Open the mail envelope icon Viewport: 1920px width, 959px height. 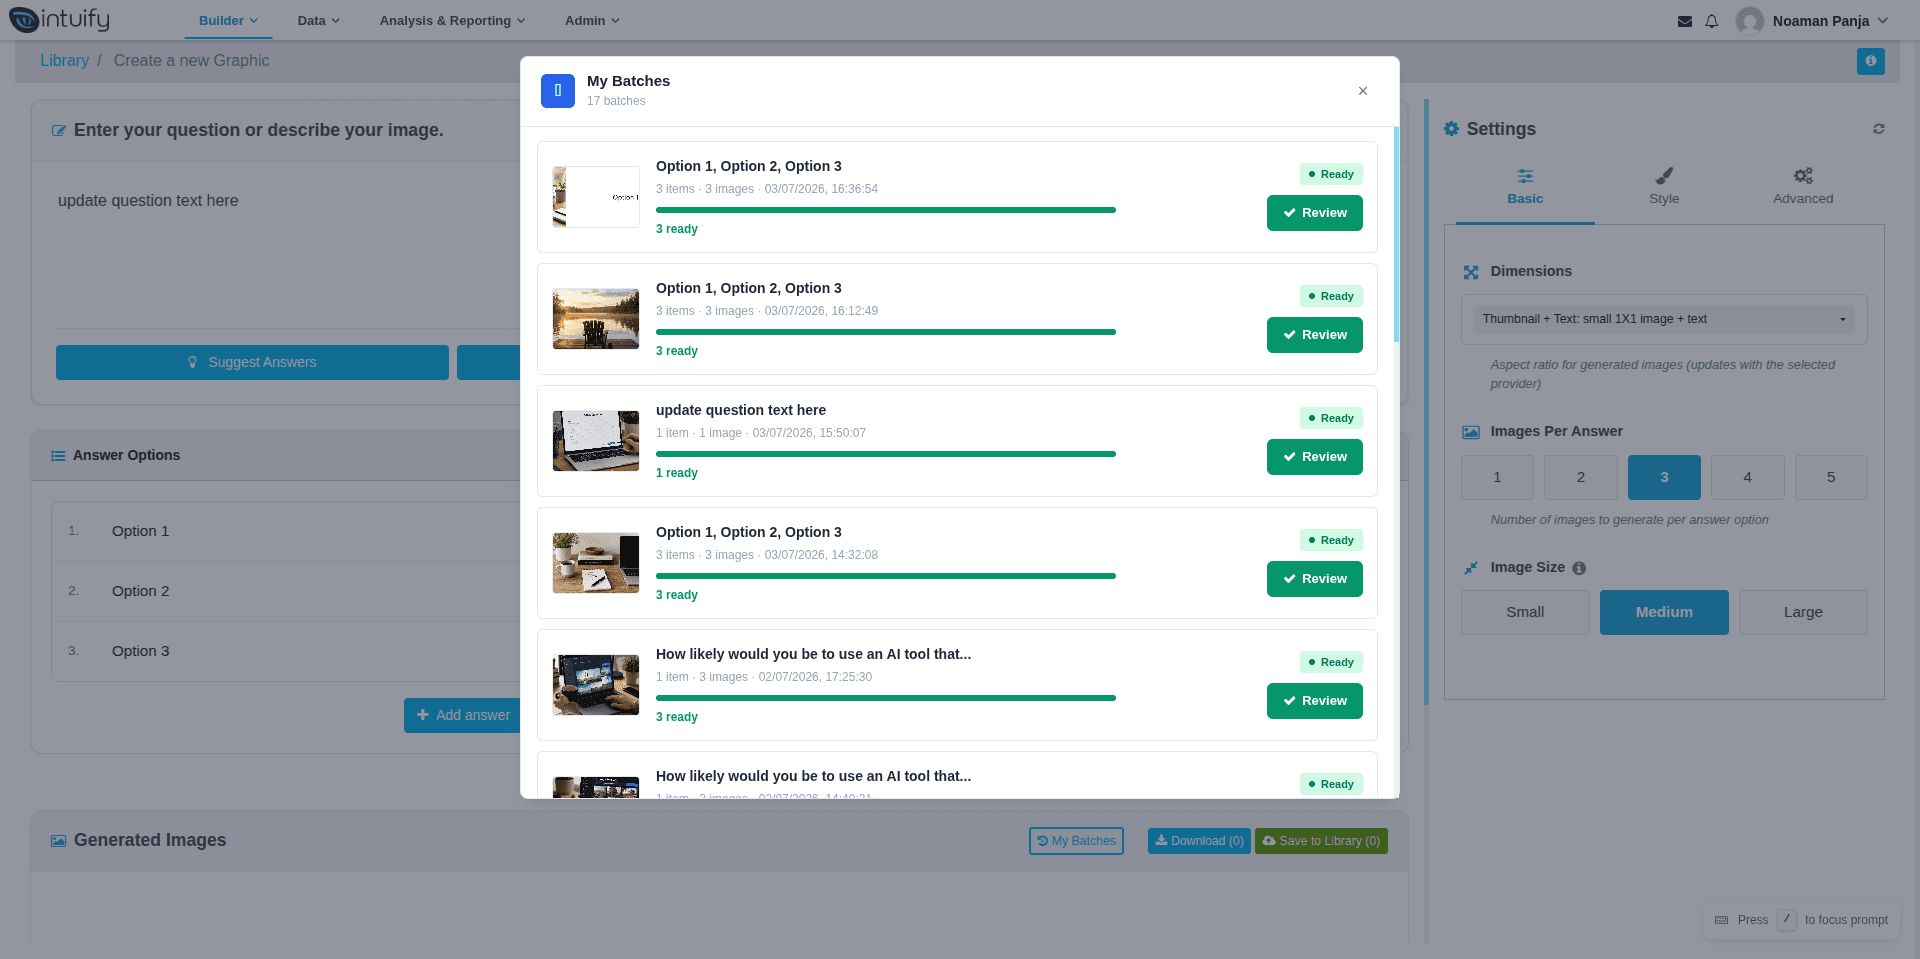coord(1685,21)
